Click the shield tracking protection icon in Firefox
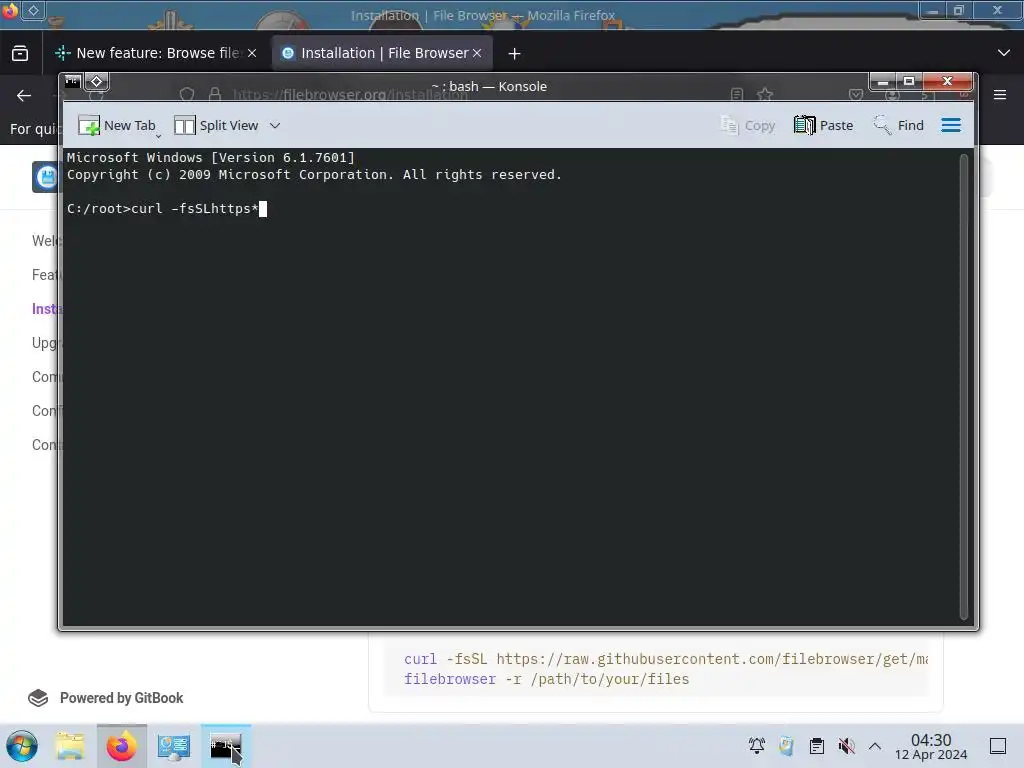1024x768 pixels. click(x=187, y=95)
